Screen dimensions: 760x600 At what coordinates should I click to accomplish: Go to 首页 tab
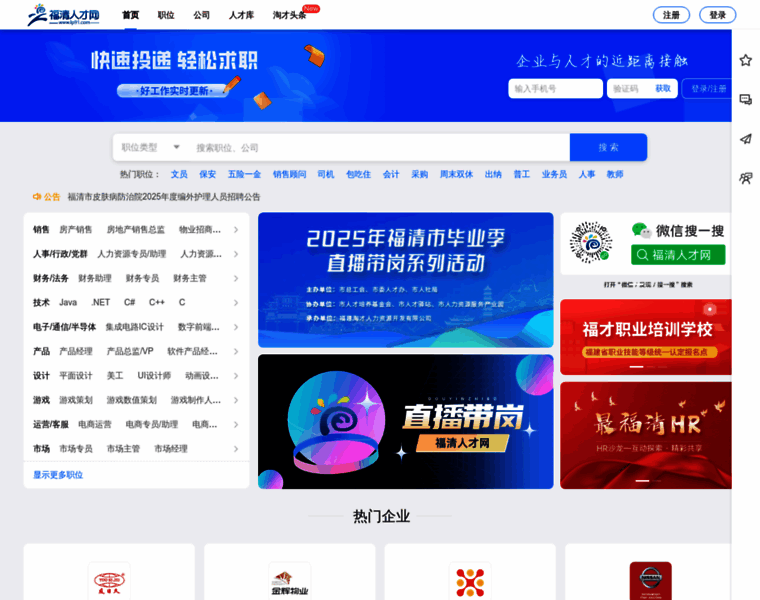click(x=130, y=15)
